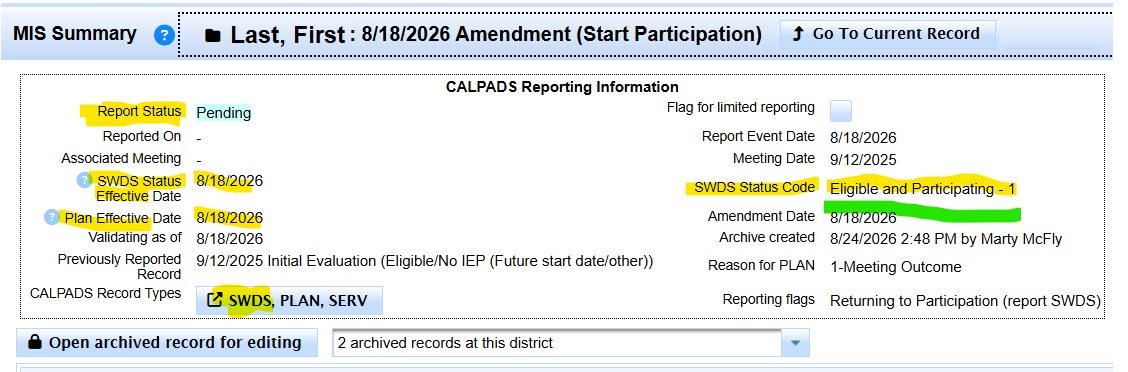Click the up arrow icon in Go To Current Record
This screenshot has height=372, width=1128.
coord(797,34)
